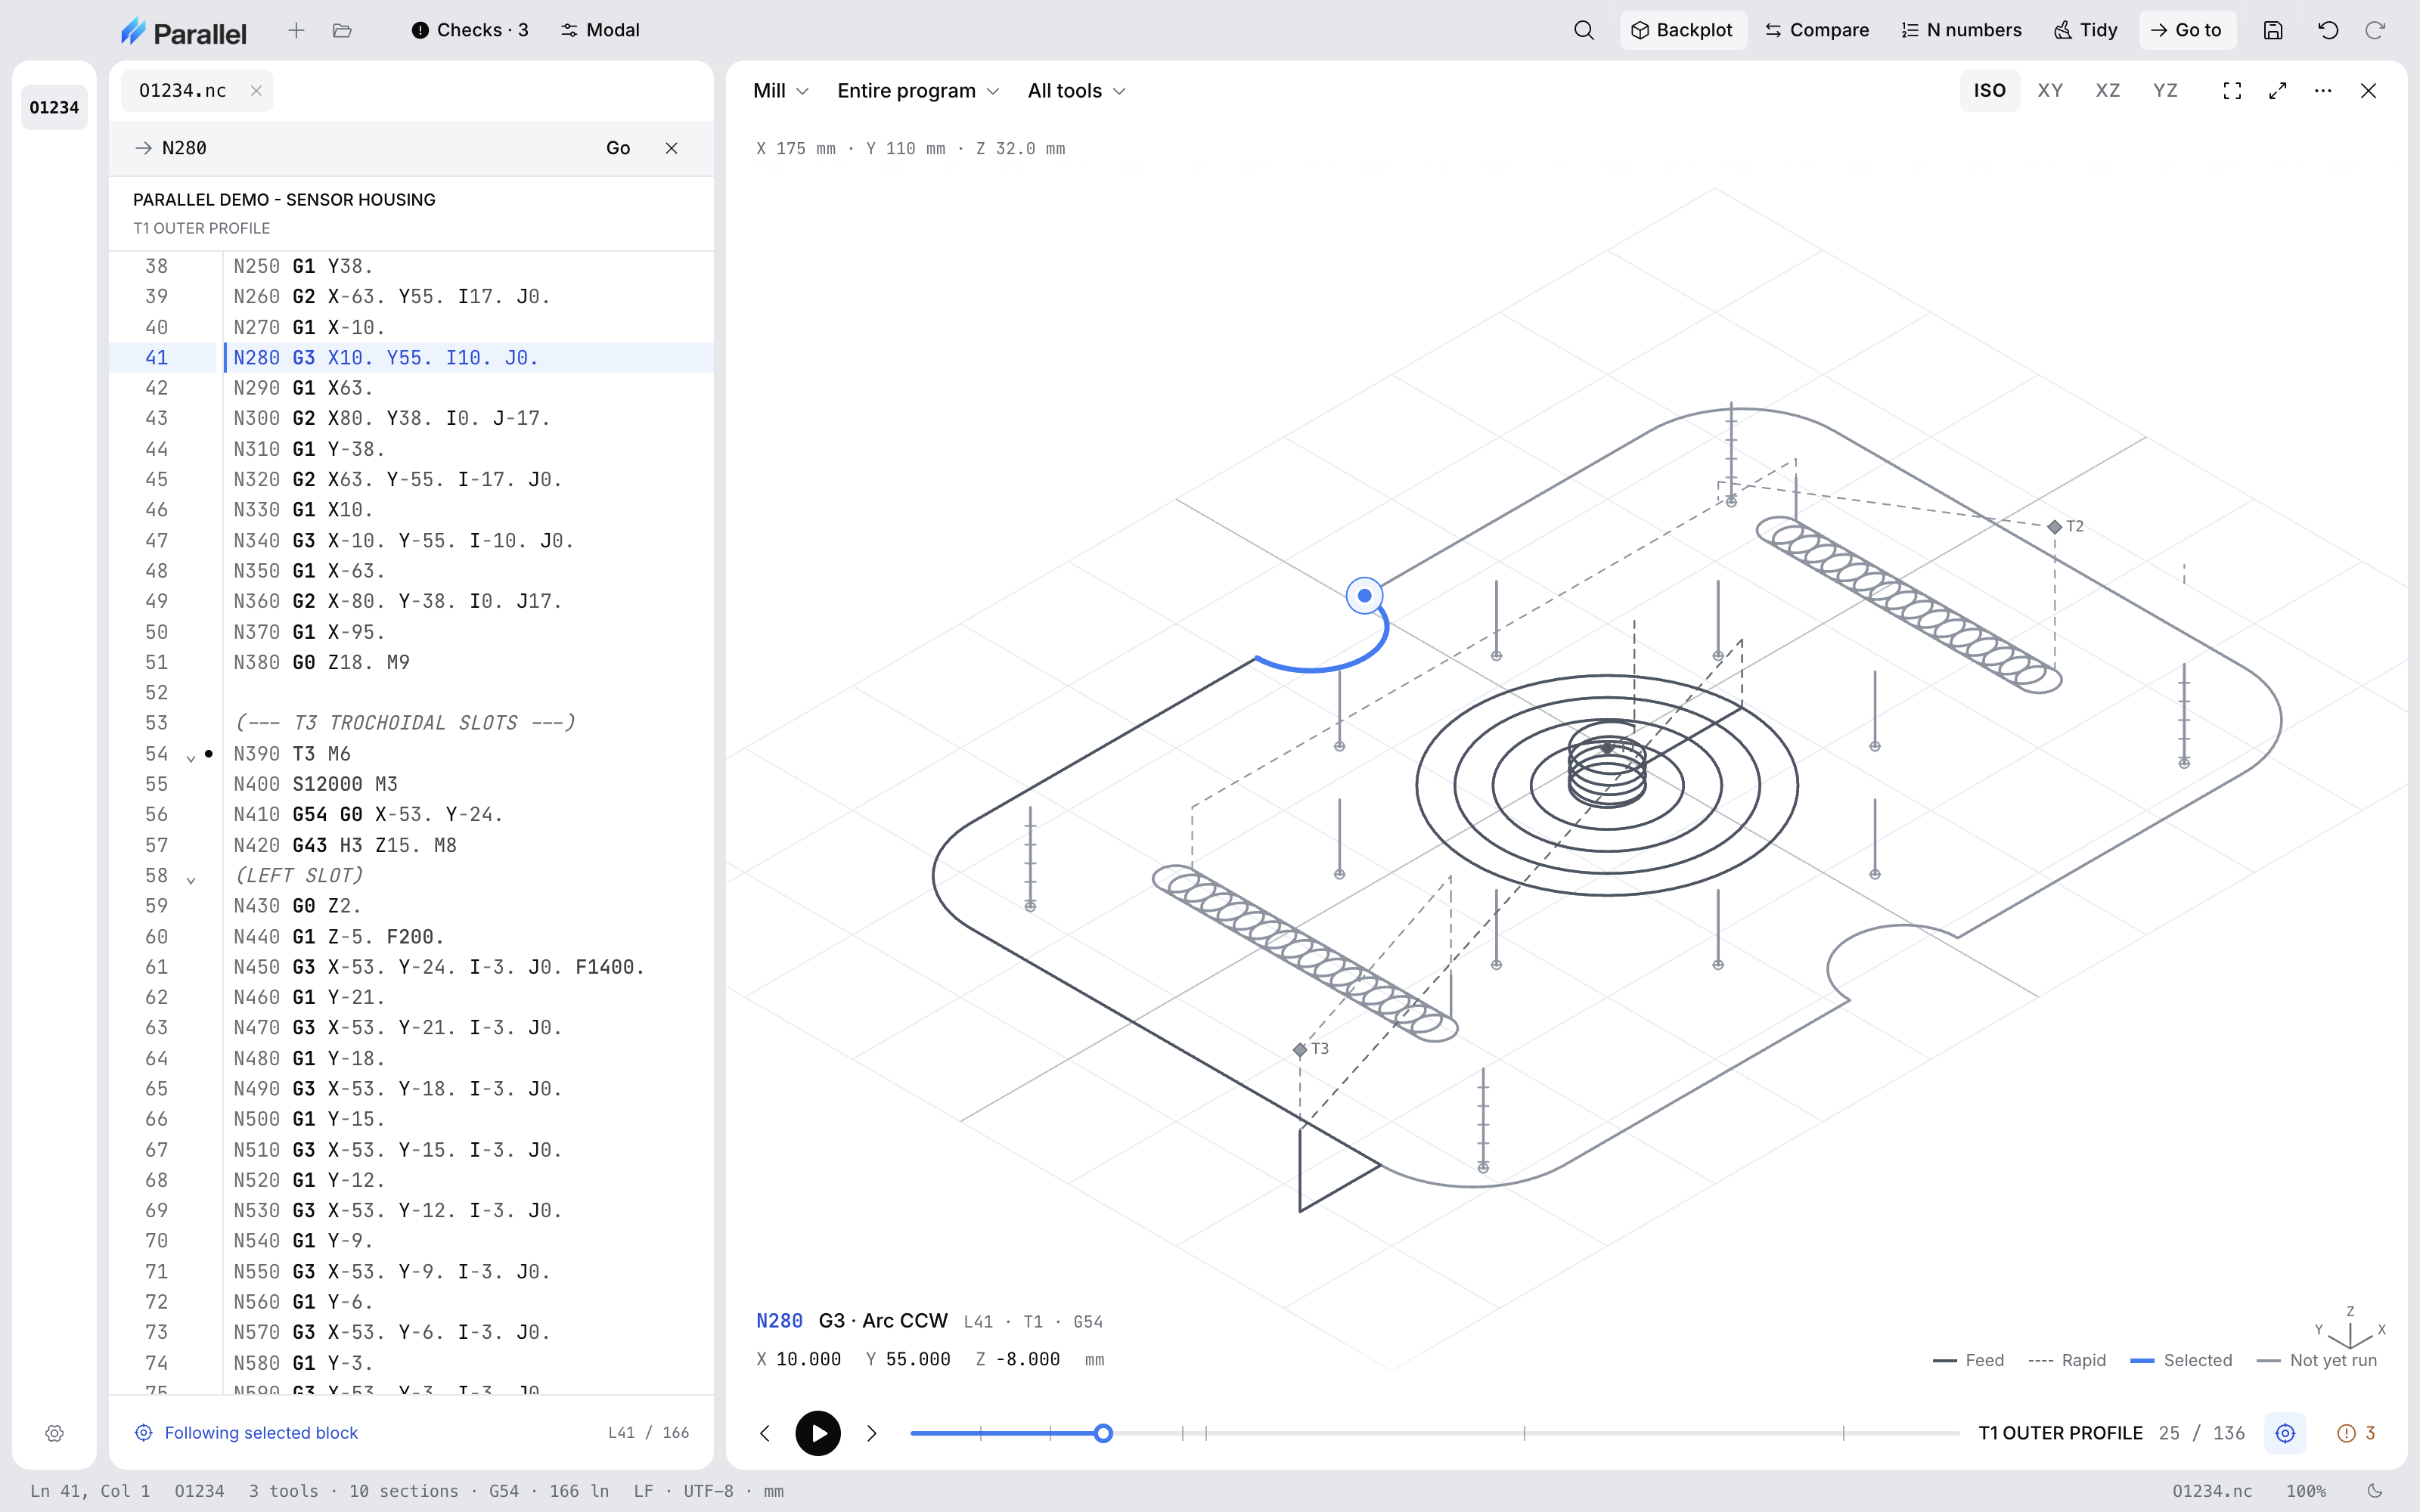Image resolution: width=2420 pixels, height=1512 pixels.
Task: Open backplot more options menu
Action: click(x=2323, y=91)
